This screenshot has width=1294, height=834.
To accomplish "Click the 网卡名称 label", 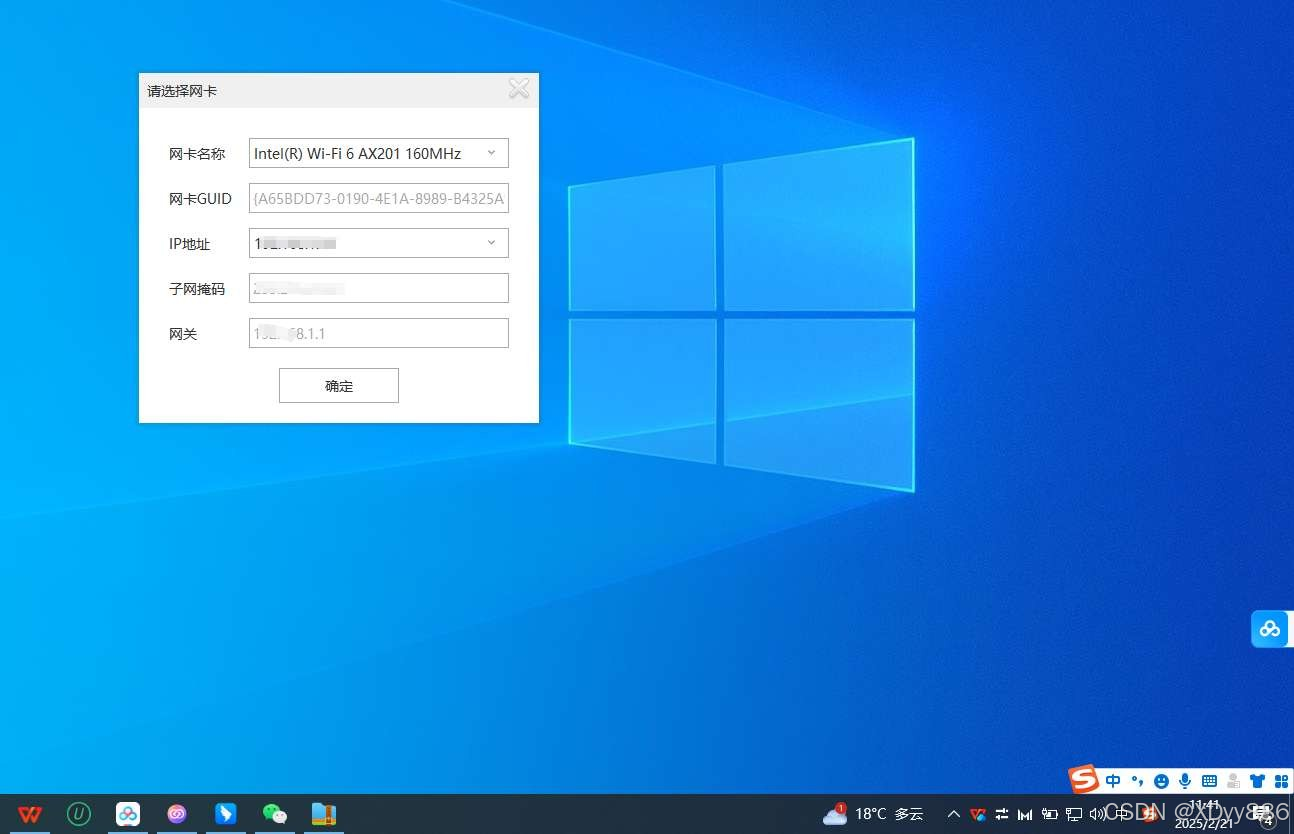I will (197, 154).
